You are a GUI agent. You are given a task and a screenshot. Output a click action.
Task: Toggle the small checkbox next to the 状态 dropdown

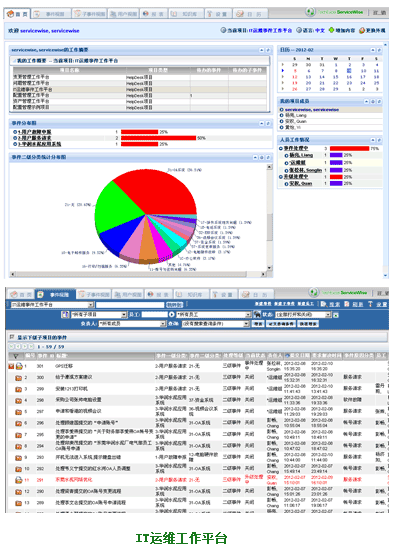pyautogui.click(x=336, y=315)
